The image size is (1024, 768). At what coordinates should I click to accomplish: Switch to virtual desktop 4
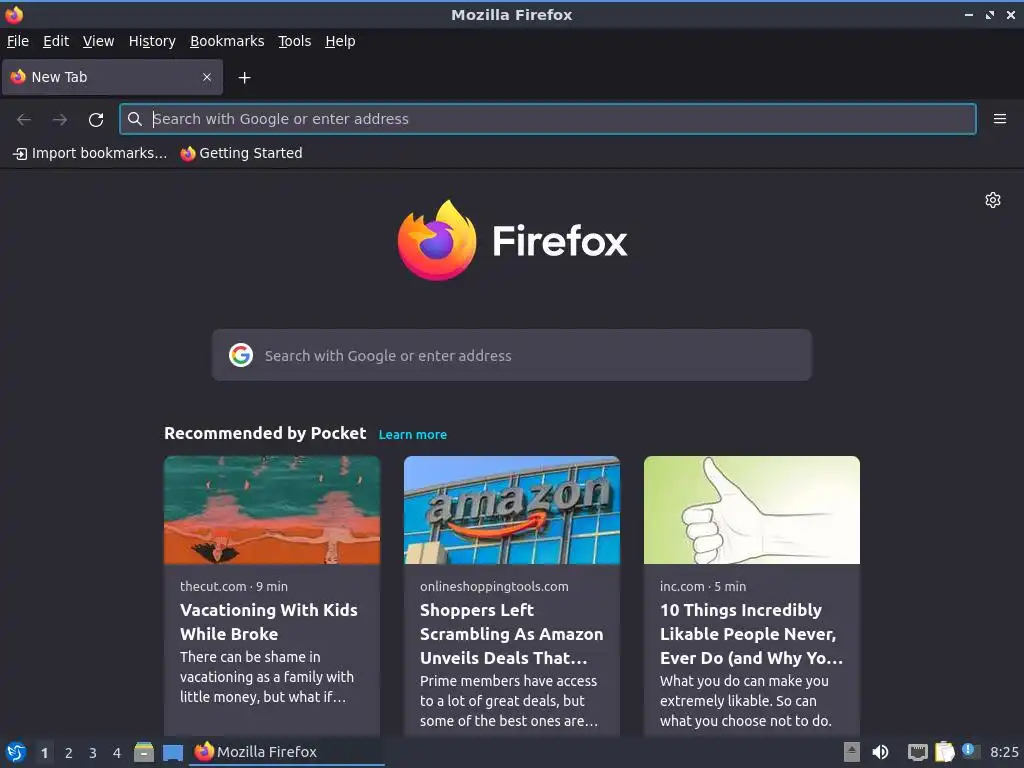(x=117, y=753)
